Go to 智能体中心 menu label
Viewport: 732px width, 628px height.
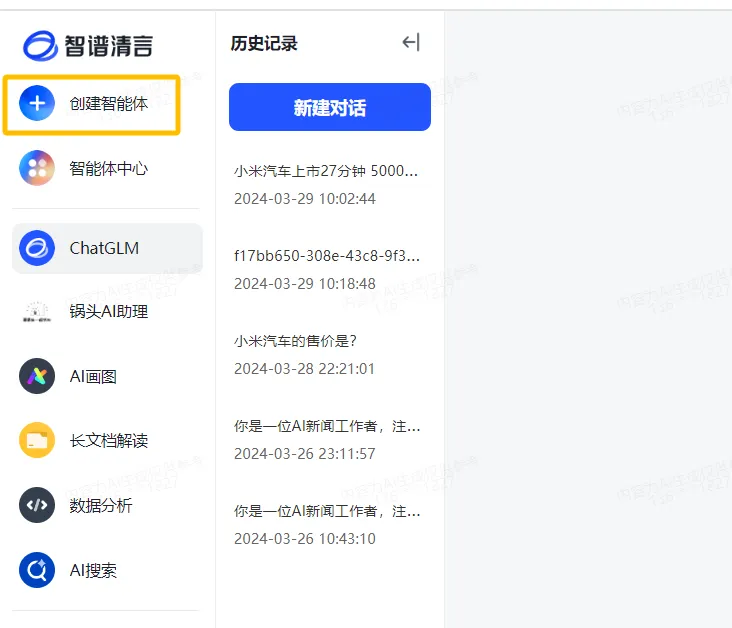point(109,168)
